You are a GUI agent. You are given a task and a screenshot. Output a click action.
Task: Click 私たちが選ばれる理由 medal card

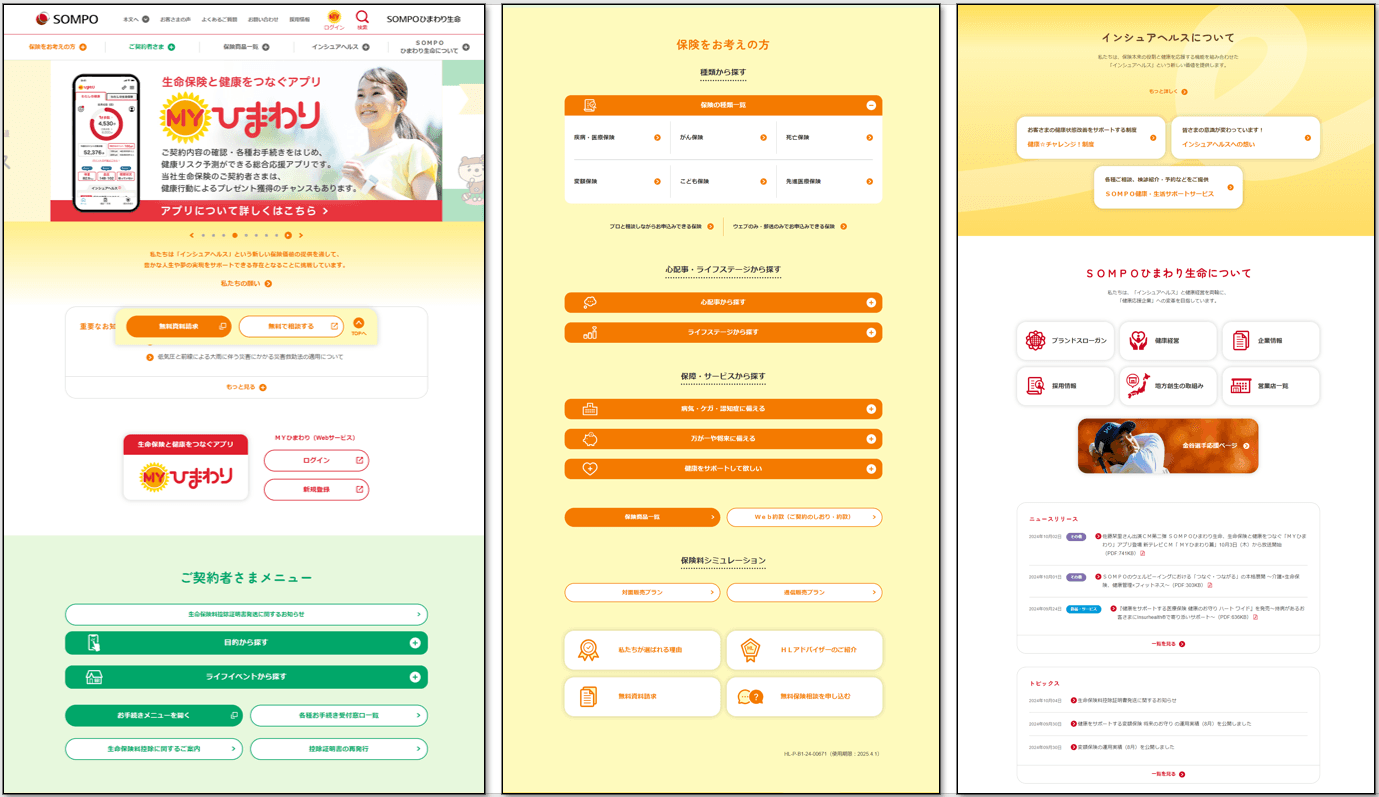[642, 650]
